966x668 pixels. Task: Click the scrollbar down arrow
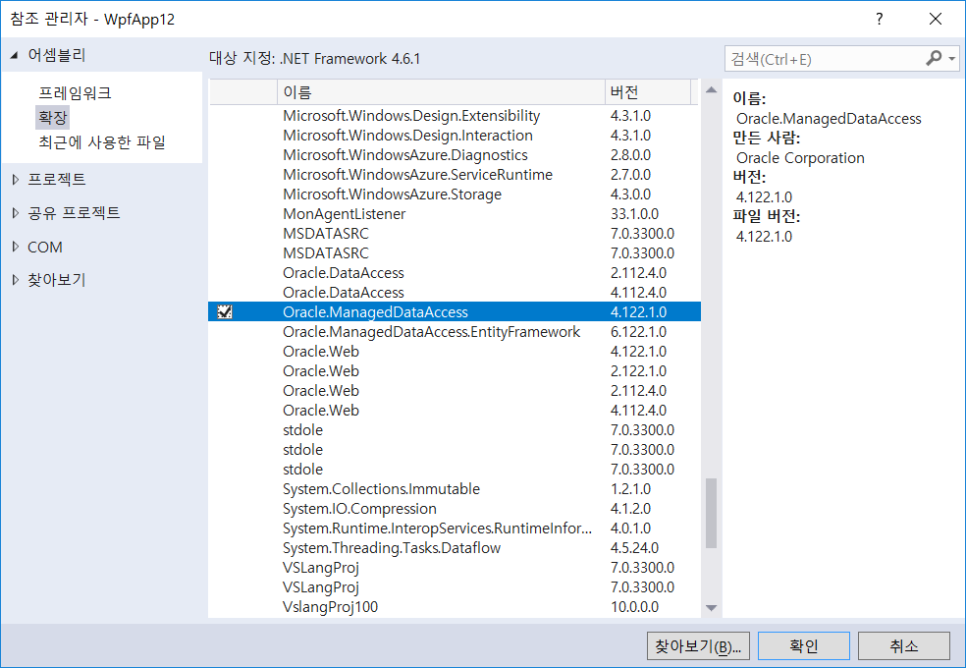711,608
